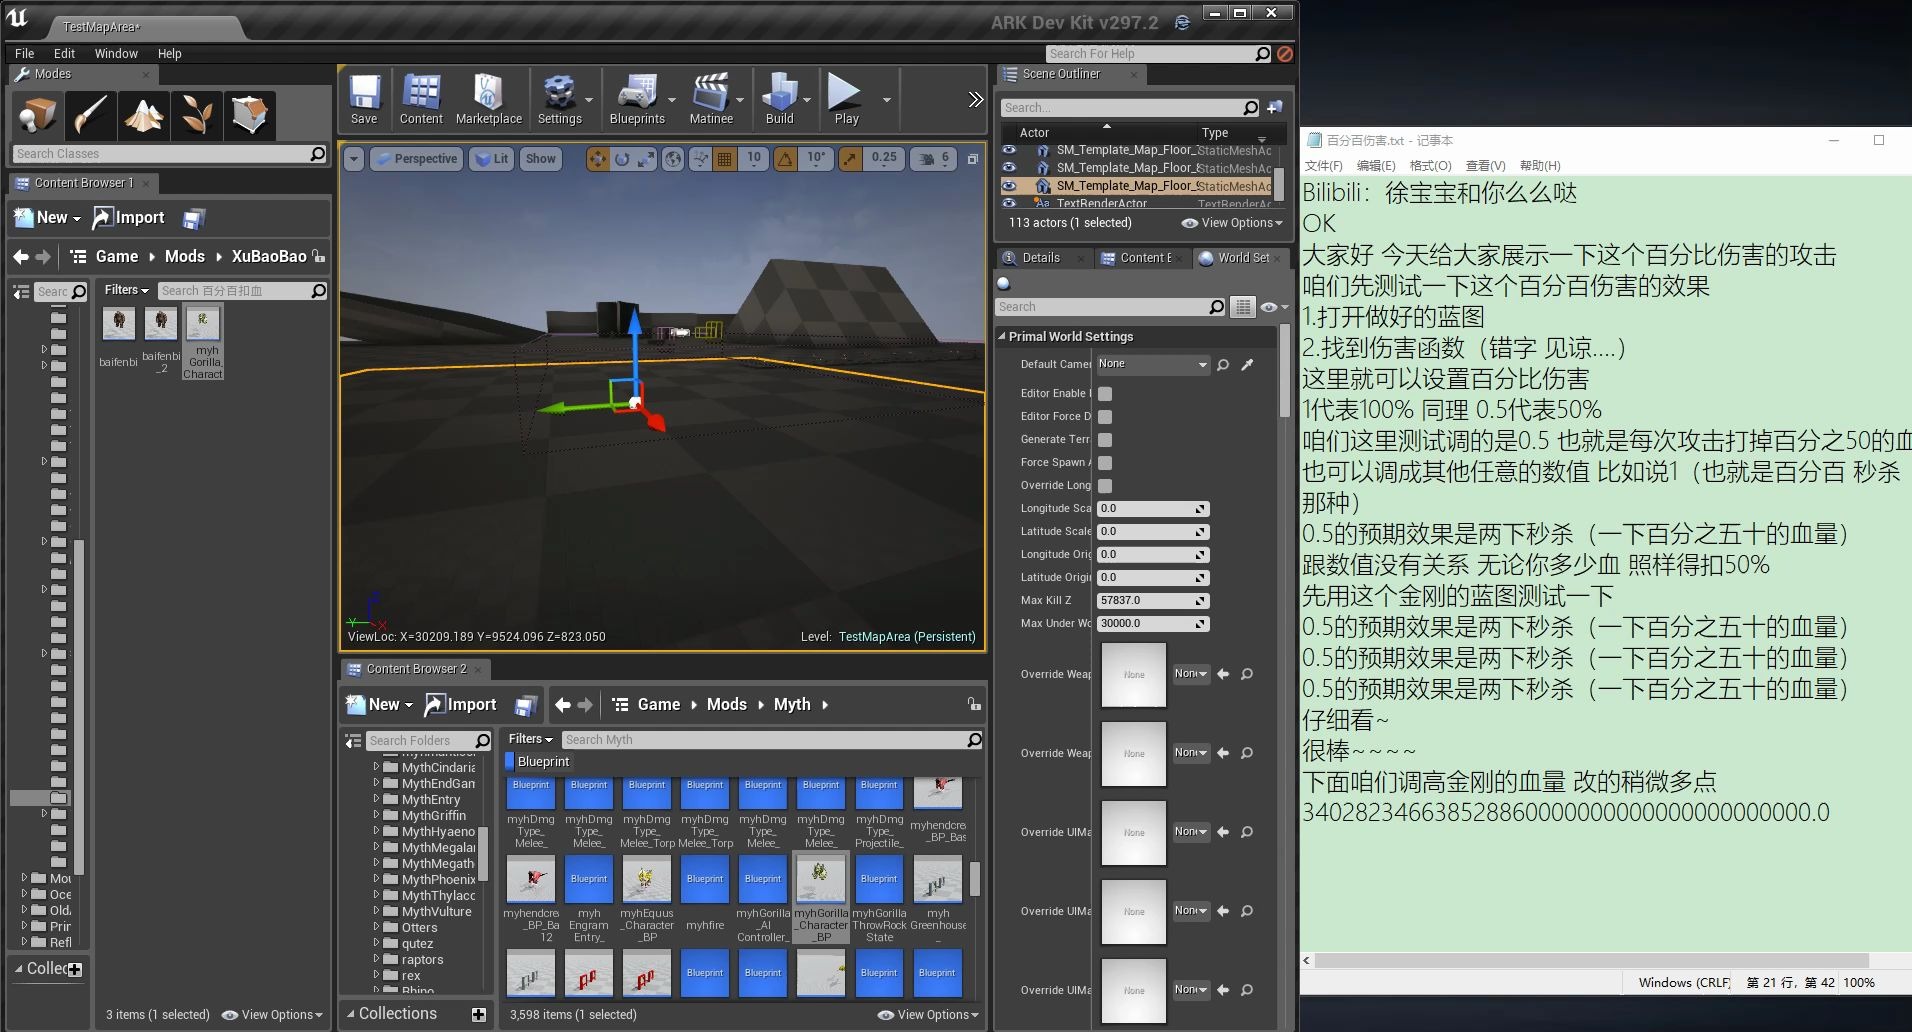
Task: Select the rotate tool in the viewport
Action: (x=621, y=159)
